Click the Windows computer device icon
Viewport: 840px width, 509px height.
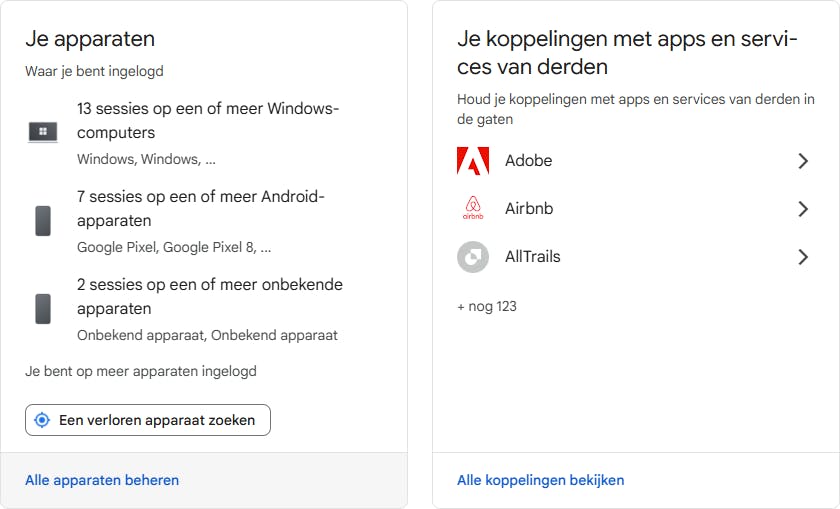point(43,132)
